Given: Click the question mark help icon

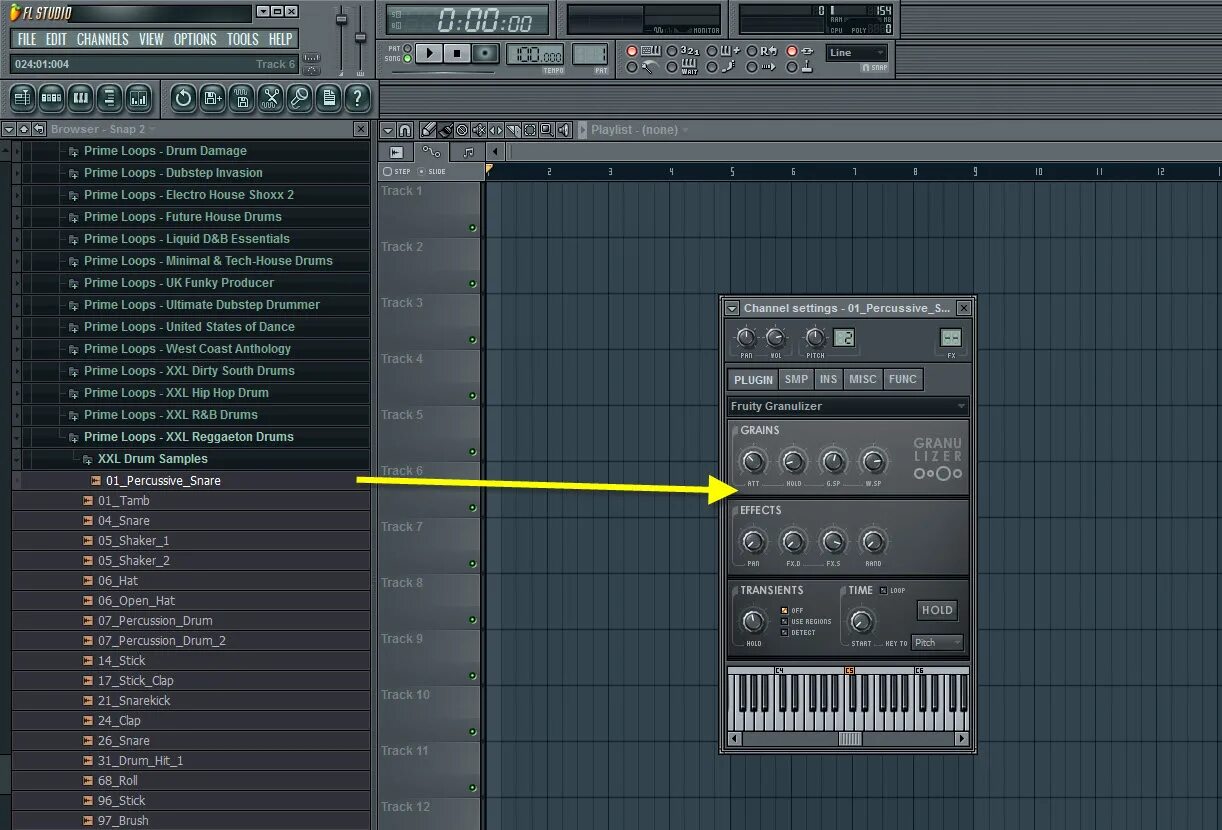Looking at the screenshot, I should (357, 98).
